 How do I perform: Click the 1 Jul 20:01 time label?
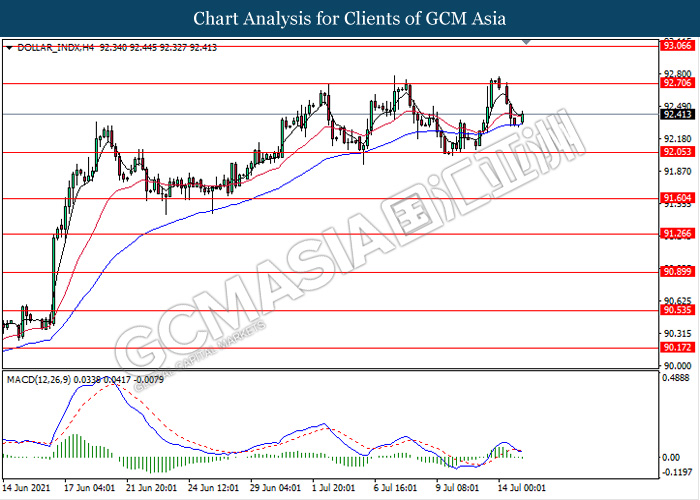[333, 488]
